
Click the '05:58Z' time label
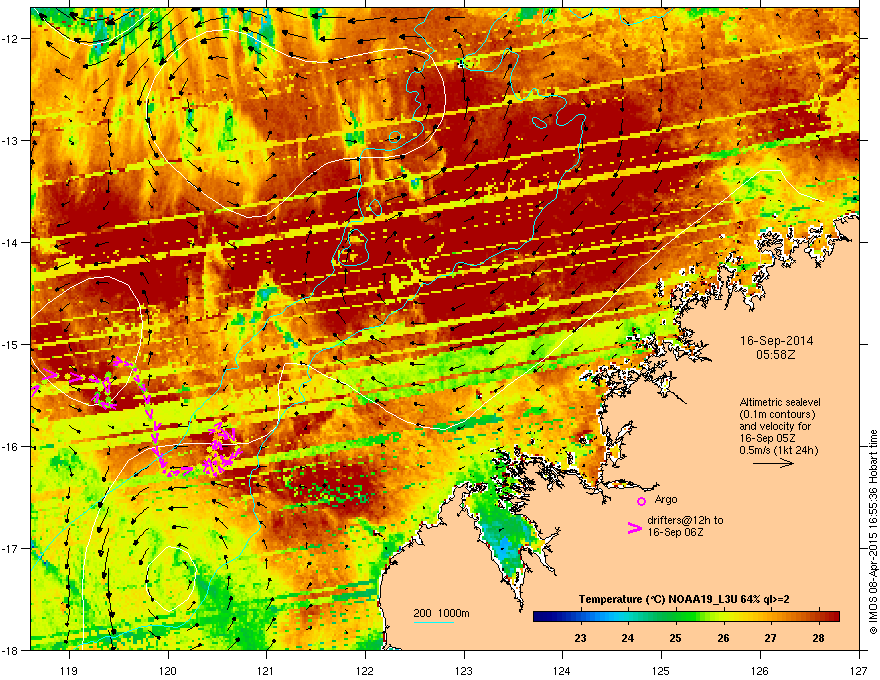click(776, 355)
